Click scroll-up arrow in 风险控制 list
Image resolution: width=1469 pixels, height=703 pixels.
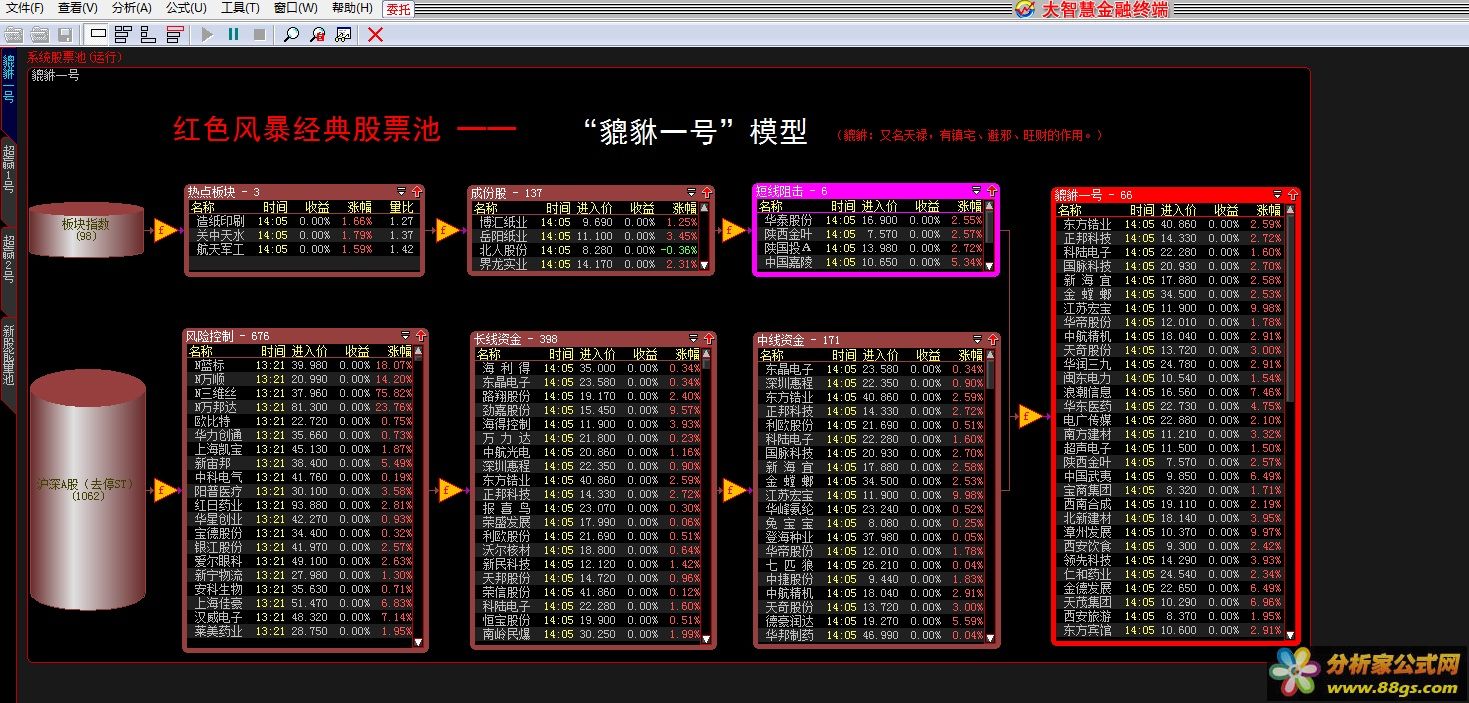point(418,352)
